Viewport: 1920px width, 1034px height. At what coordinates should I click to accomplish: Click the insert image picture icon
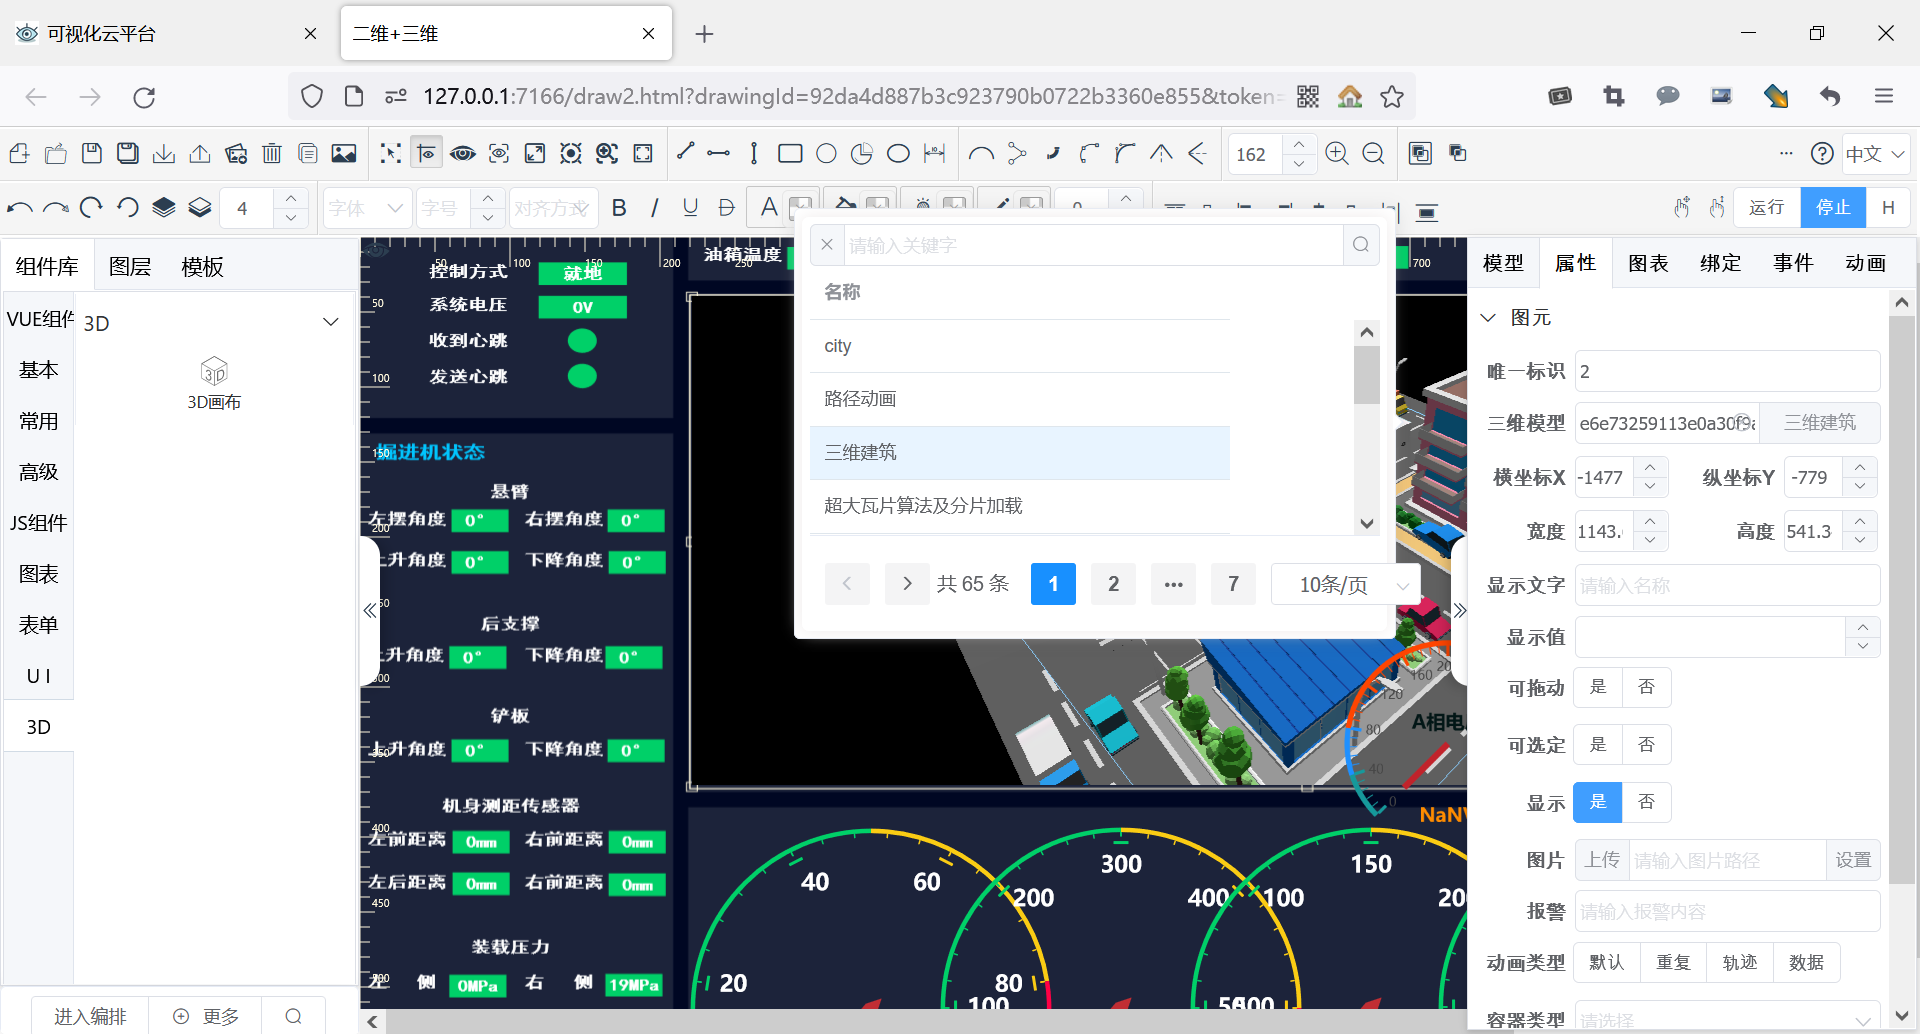click(x=344, y=153)
